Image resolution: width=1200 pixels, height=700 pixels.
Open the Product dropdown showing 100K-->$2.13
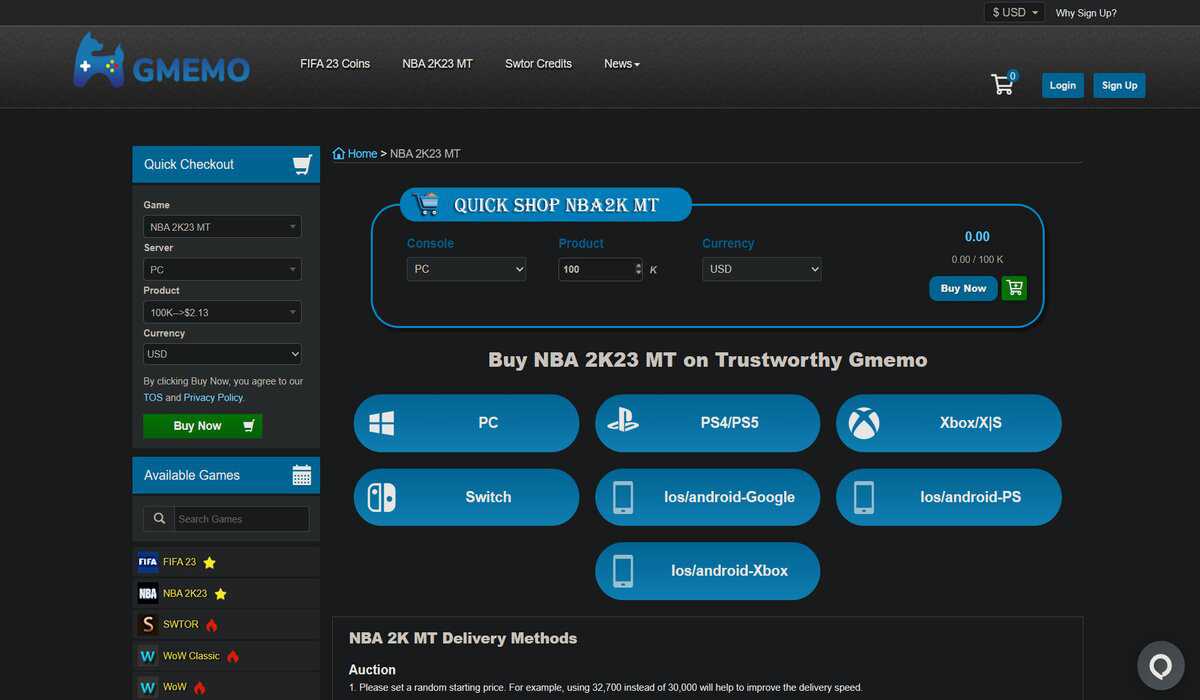[222, 312]
